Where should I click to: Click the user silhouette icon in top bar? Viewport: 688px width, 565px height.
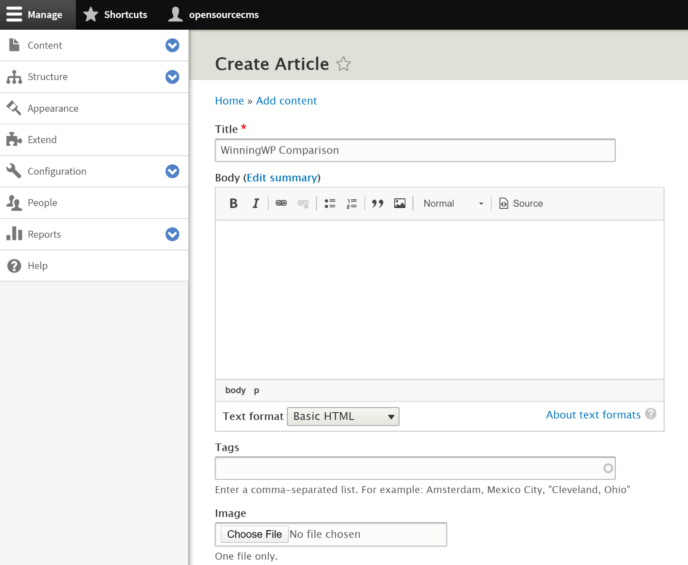tap(175, 14)
